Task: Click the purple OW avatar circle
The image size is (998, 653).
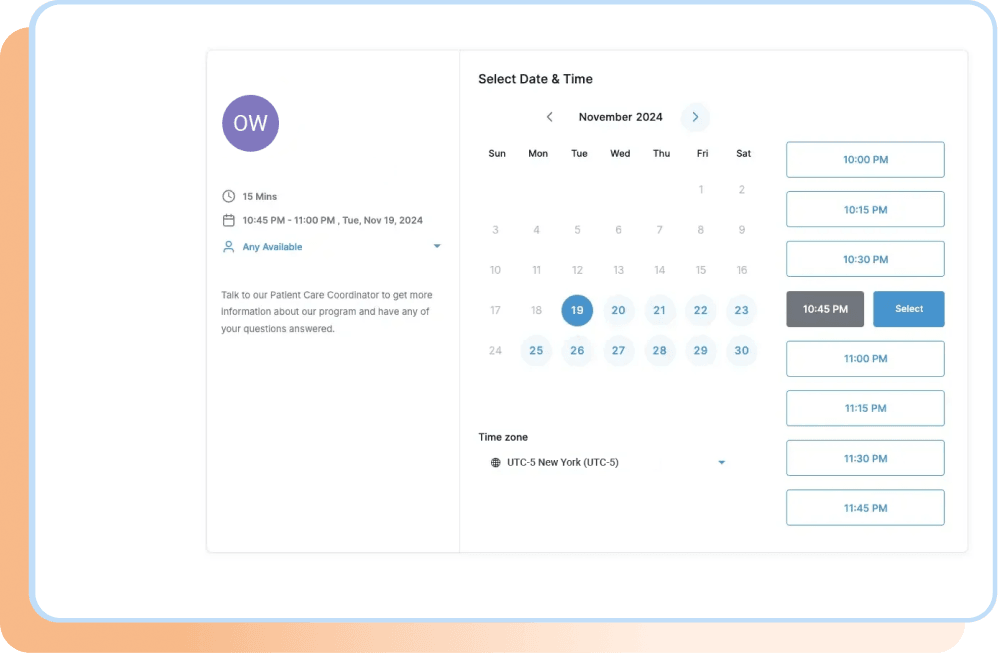Action: [250, 123]
